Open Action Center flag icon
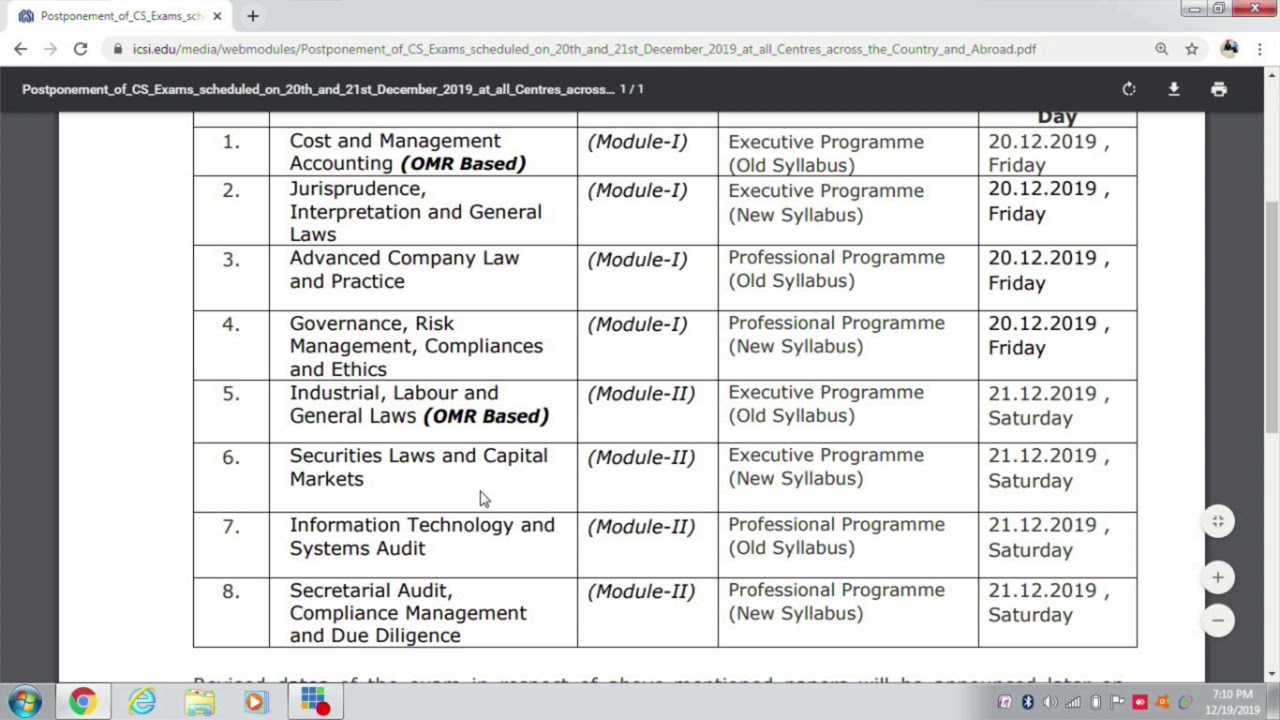Viewport: 1280px width, 720px height. [1117, 702]
